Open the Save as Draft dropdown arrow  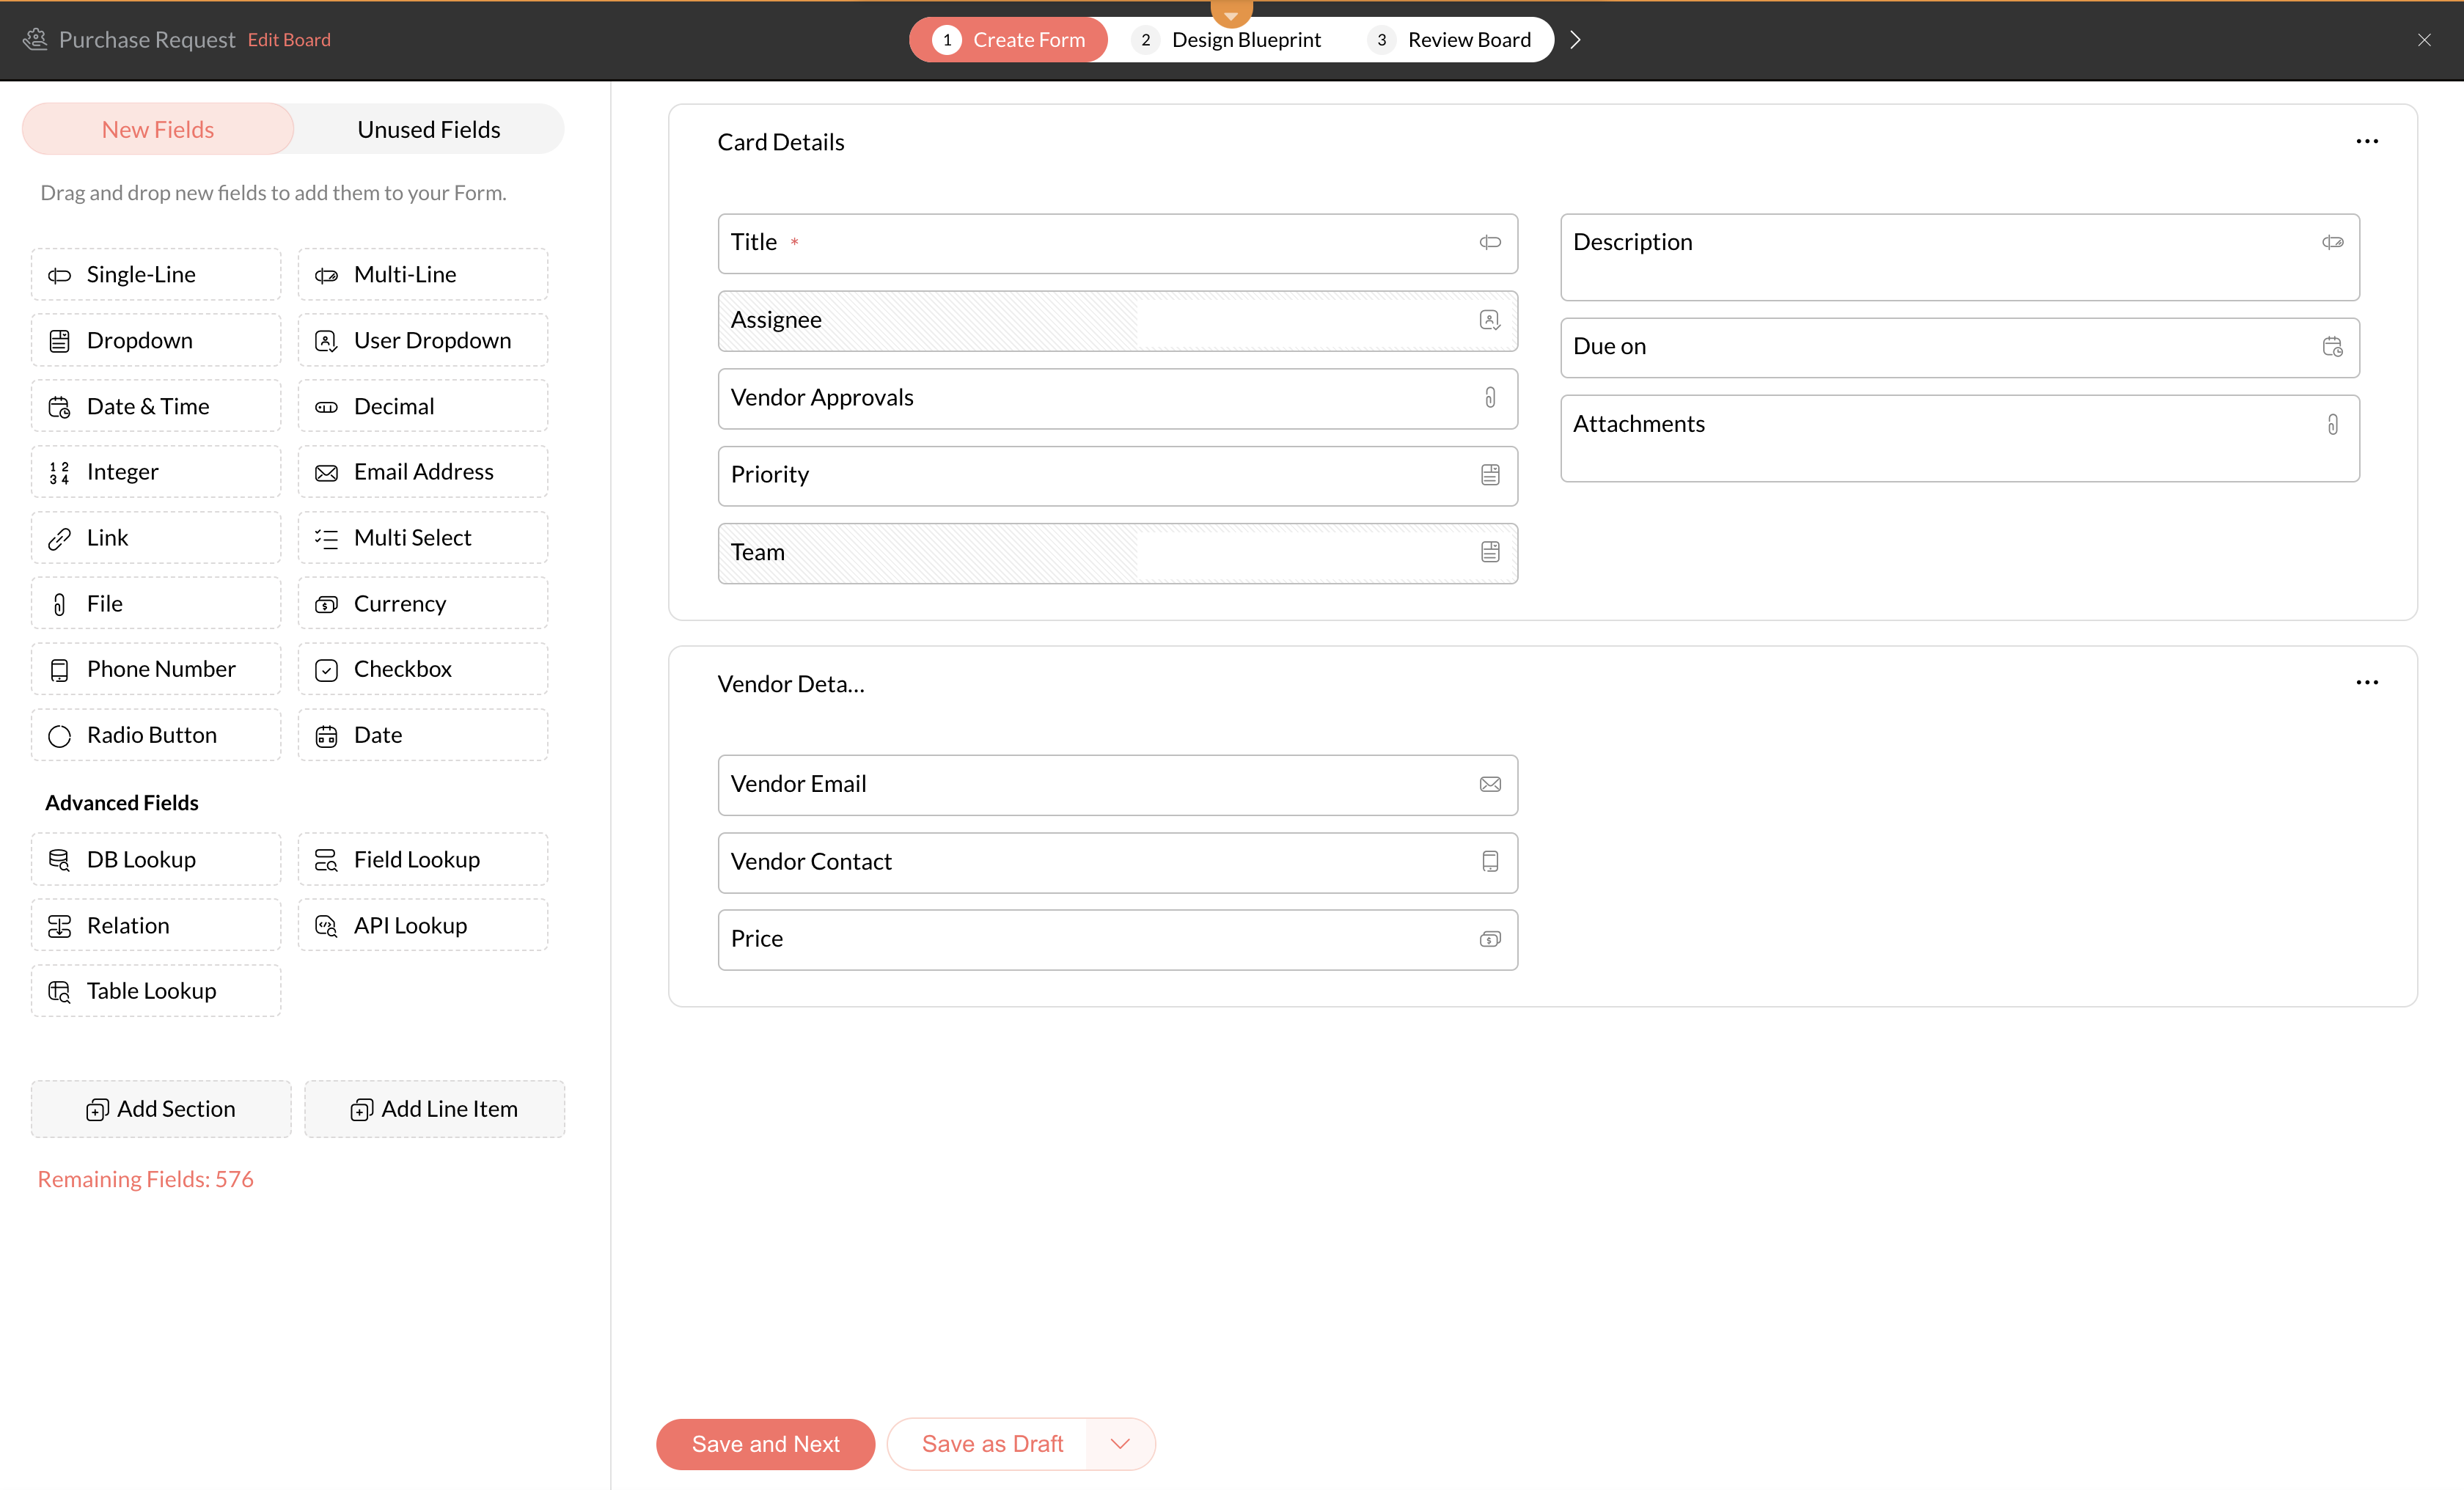tap(1119, 1443)
